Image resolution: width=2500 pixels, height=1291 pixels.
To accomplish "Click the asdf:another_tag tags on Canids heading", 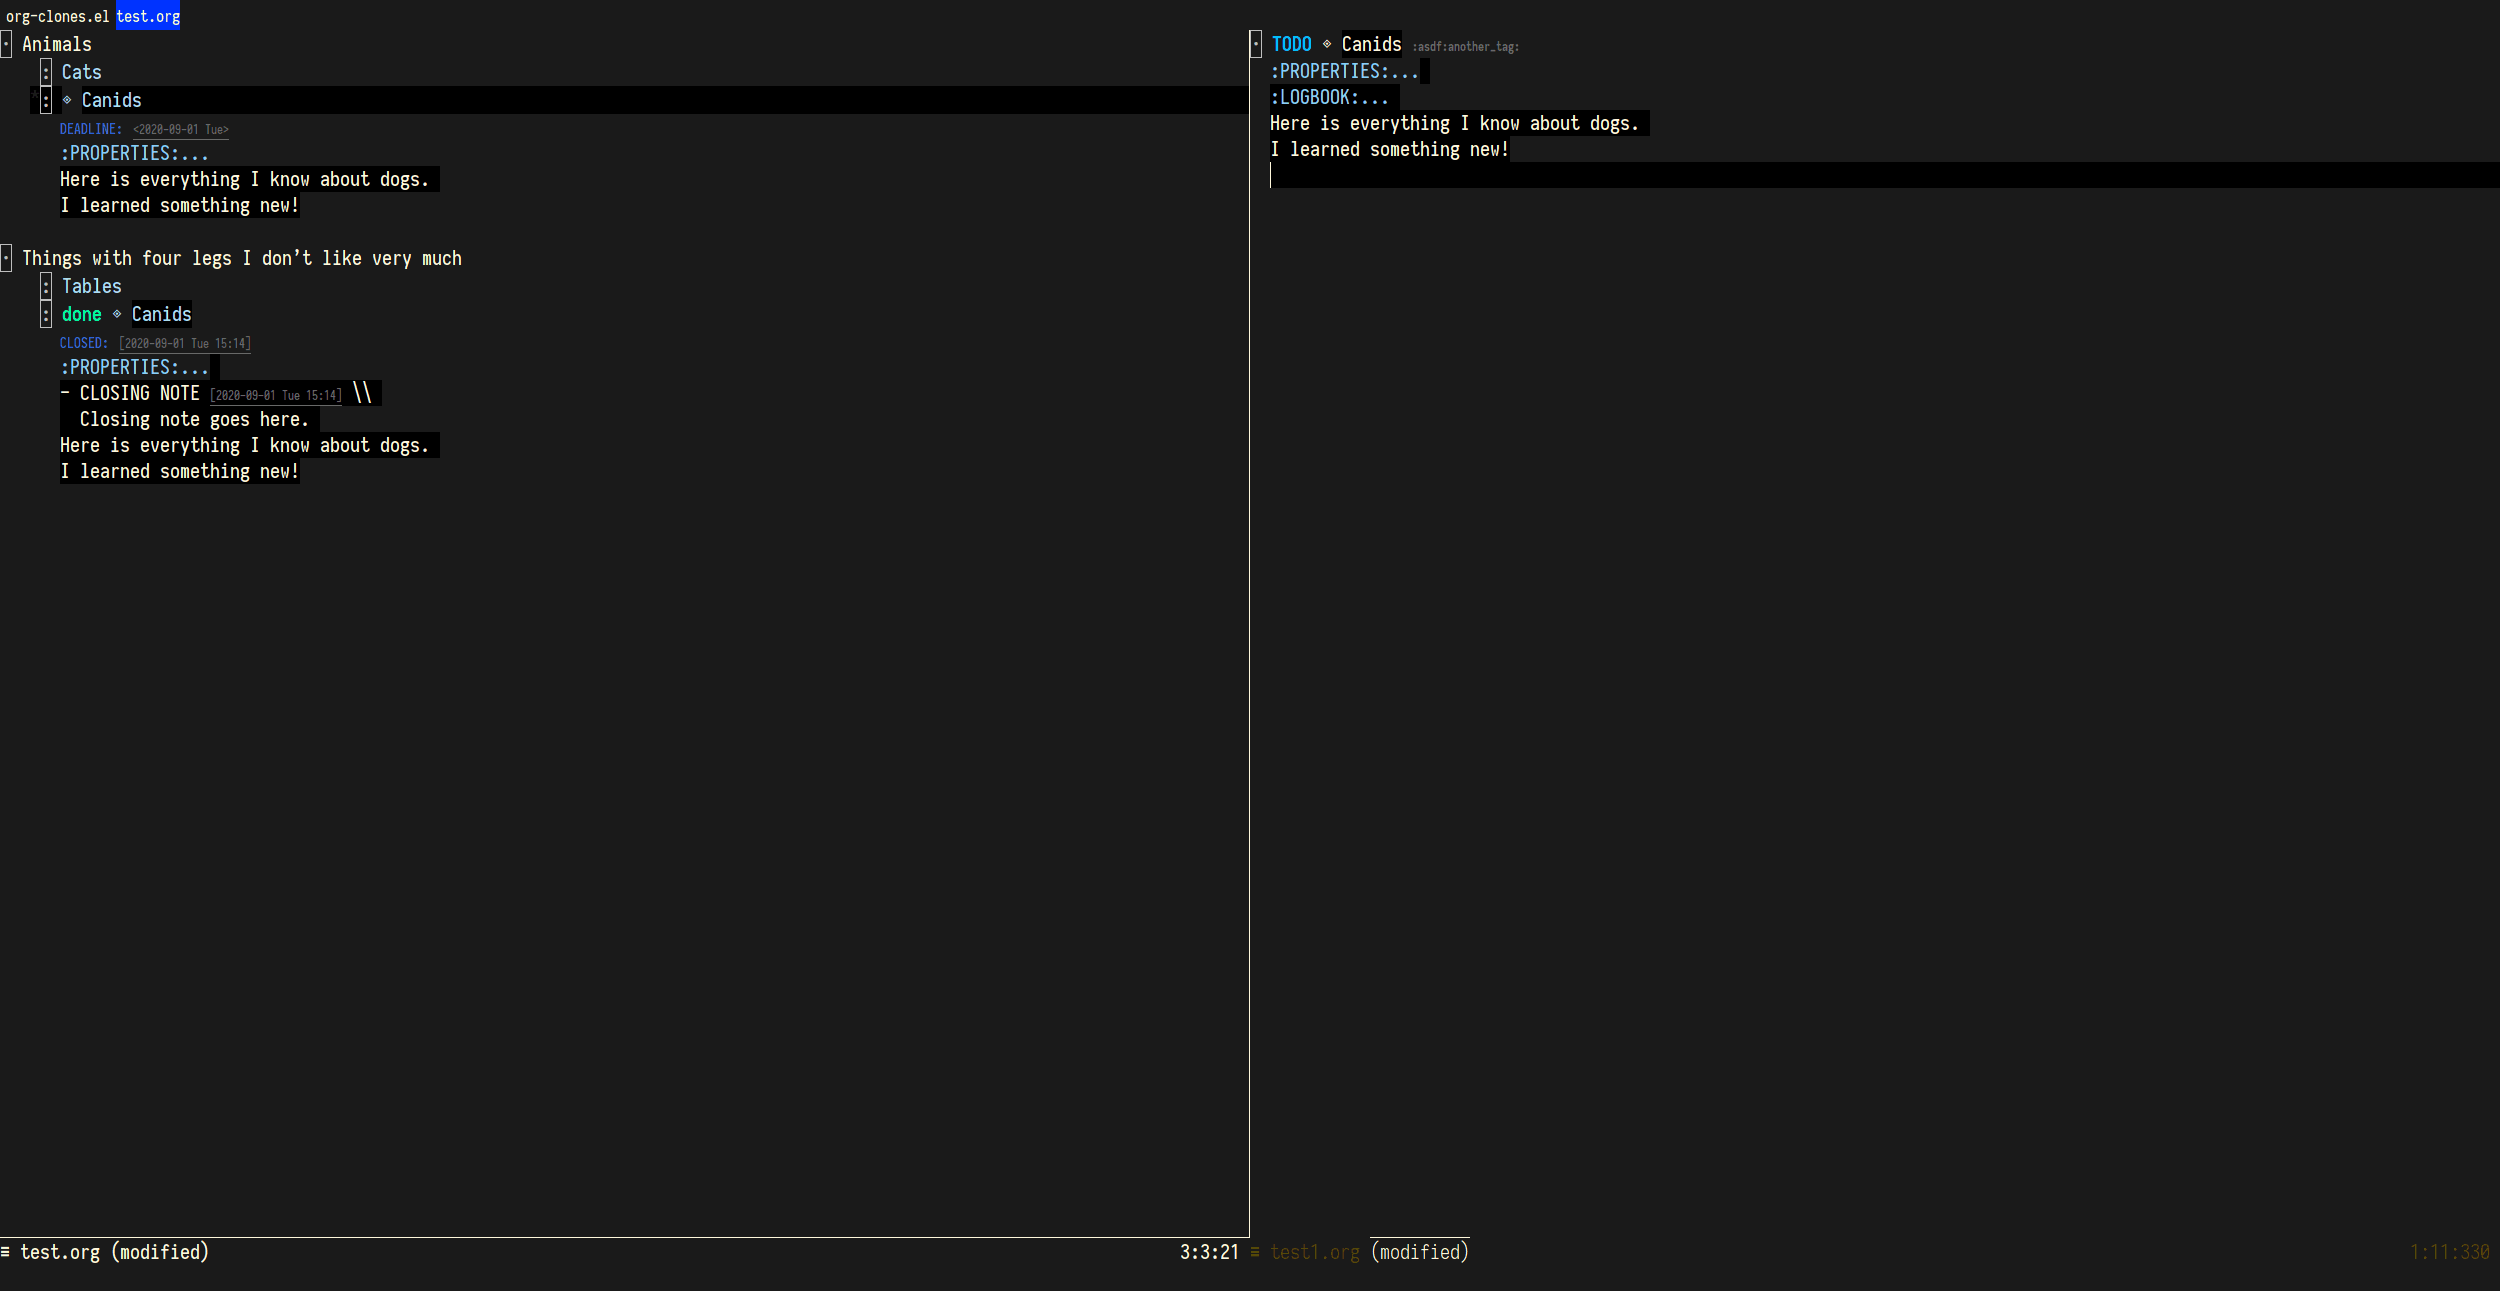I will [1465, 47].
